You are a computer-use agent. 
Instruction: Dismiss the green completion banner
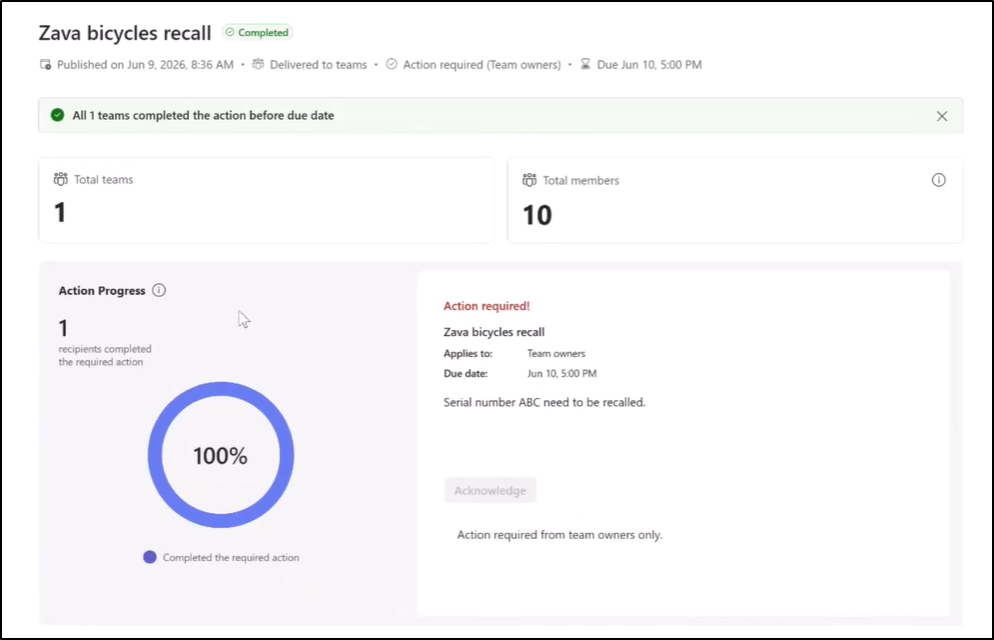941,116
